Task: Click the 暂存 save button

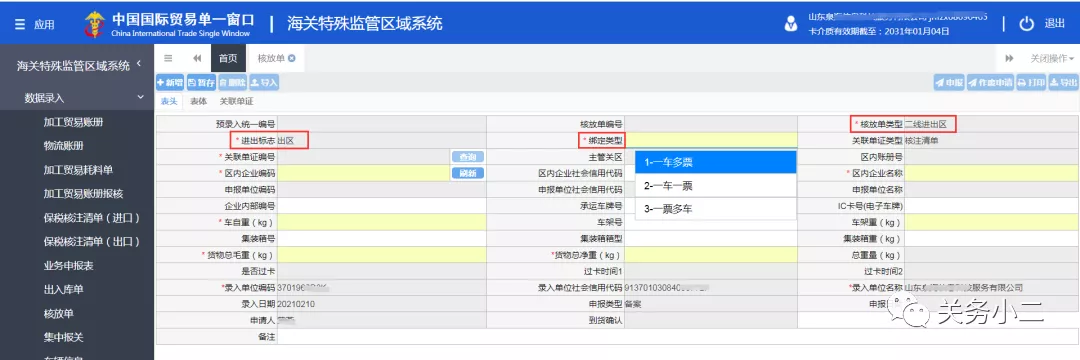Action: [201, 83]
